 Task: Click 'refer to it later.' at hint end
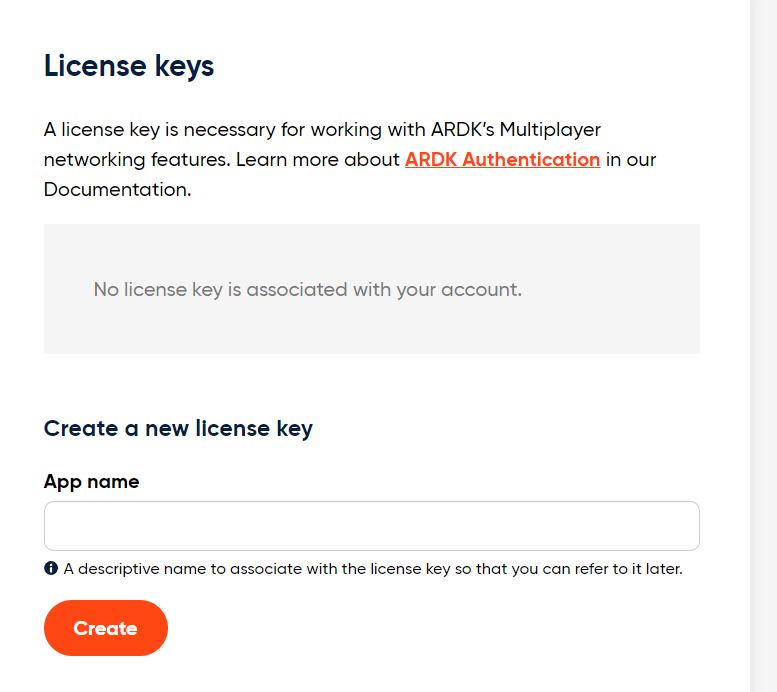[629, 569]
